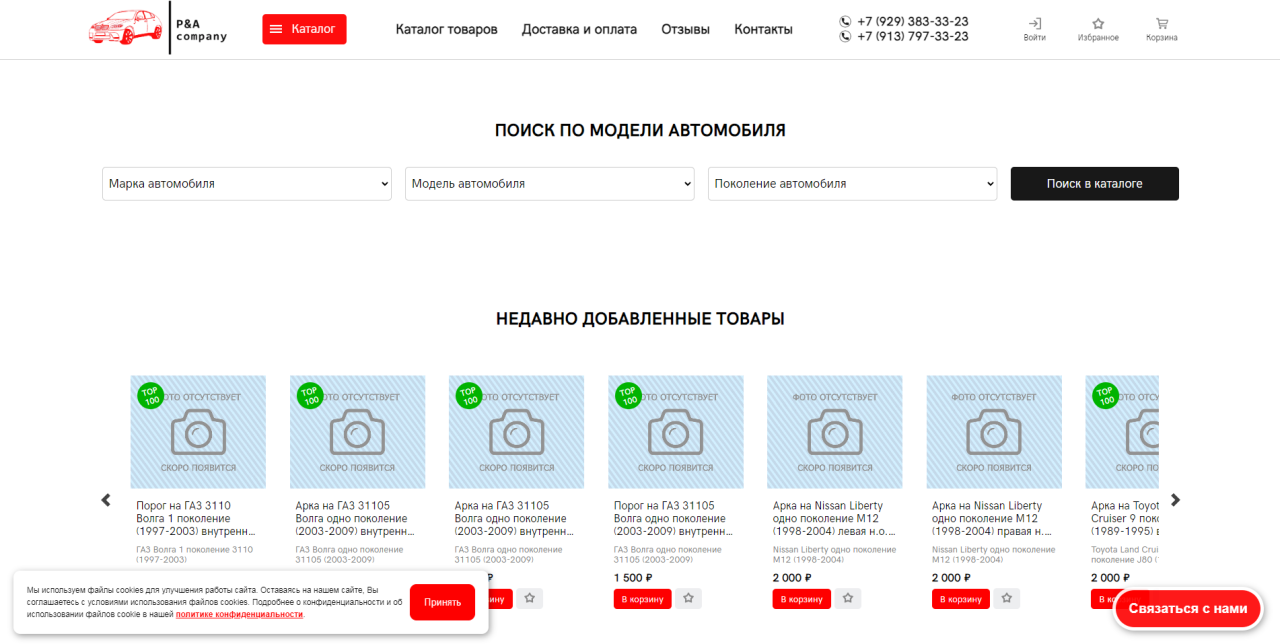1280x644 pixels.
Task: Call the number +7 (913) 797-33-23
Action: pyautogui.click(x=912, y=36)
